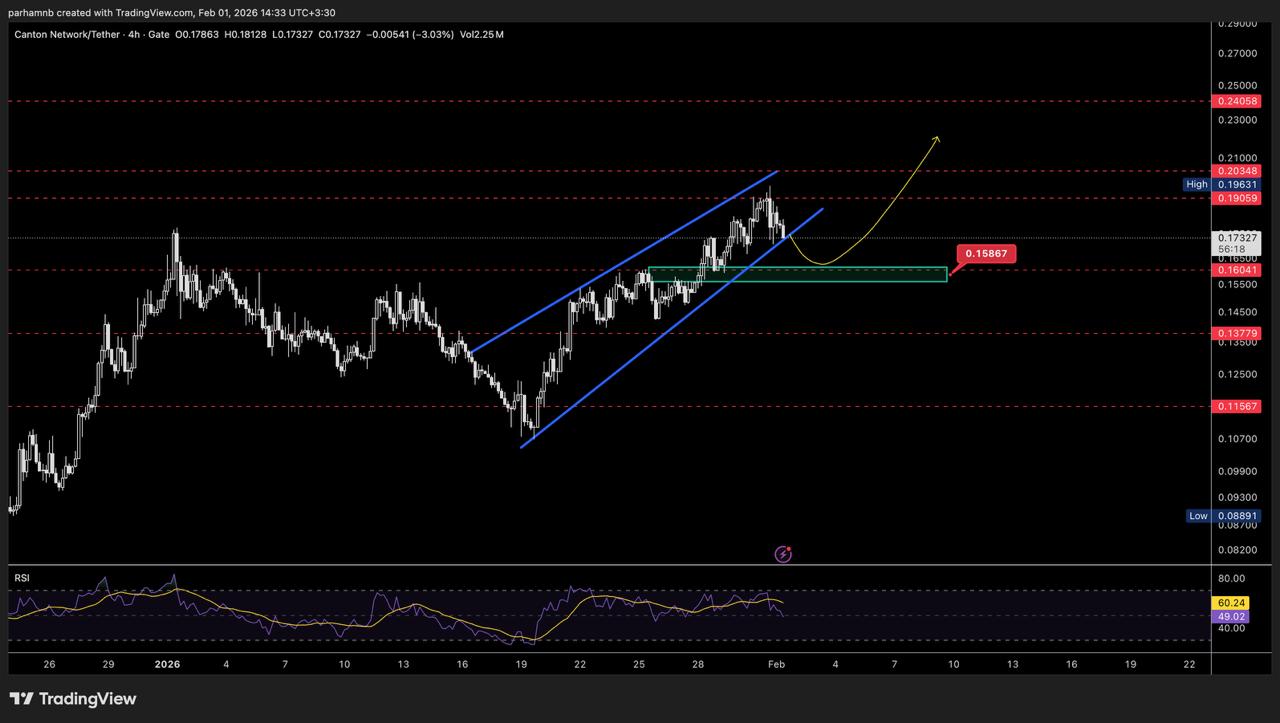Click the 0.11567 price level label

pyautogui.click(x=1235, y=406)
